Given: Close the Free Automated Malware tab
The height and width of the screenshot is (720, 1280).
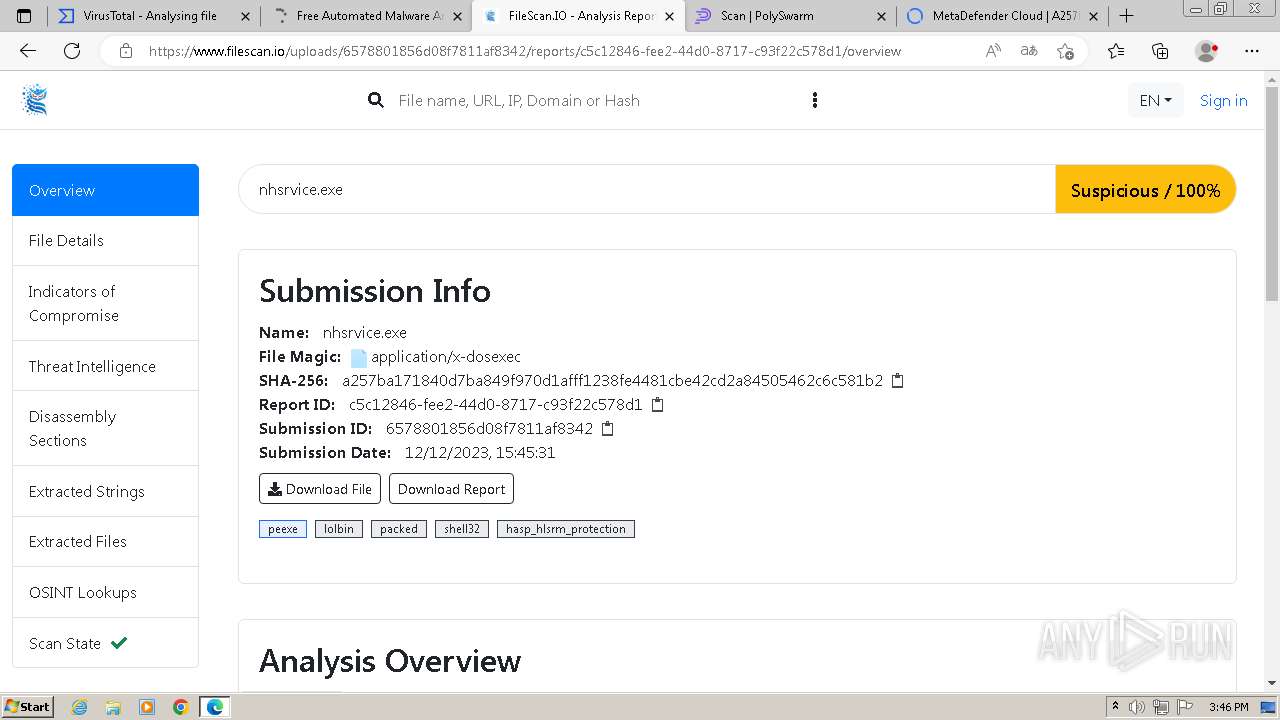Looking at the screenshot, I should coord(456,16).
